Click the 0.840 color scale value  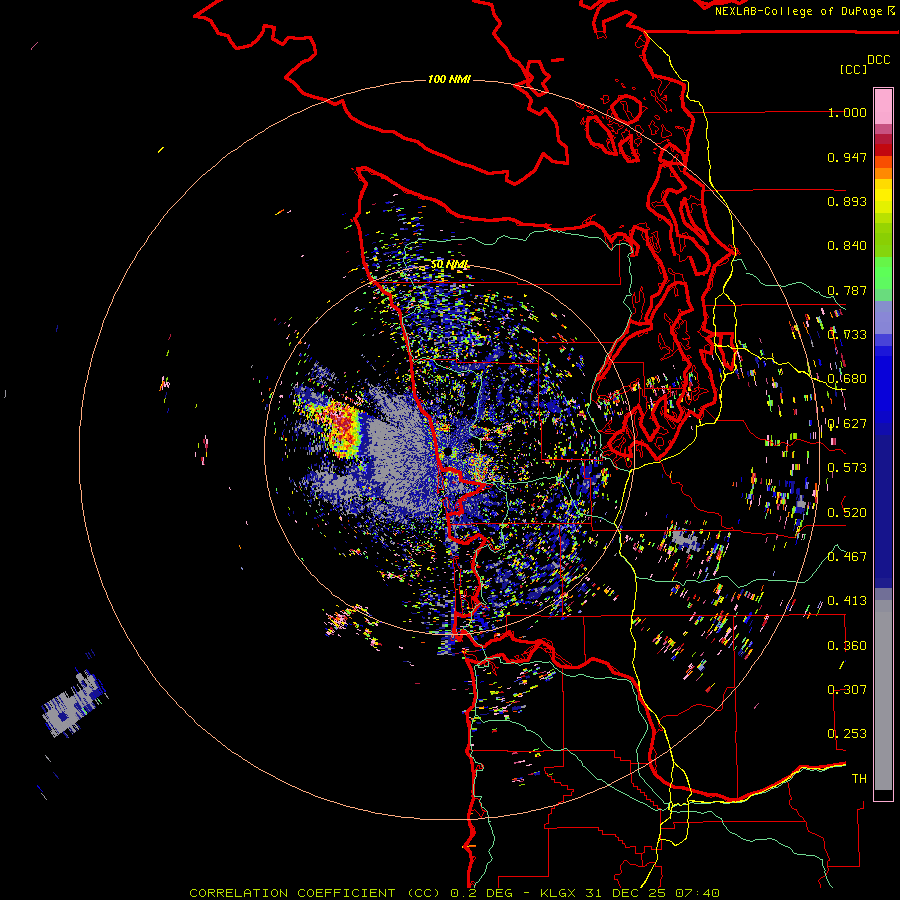tap(847, 246)
